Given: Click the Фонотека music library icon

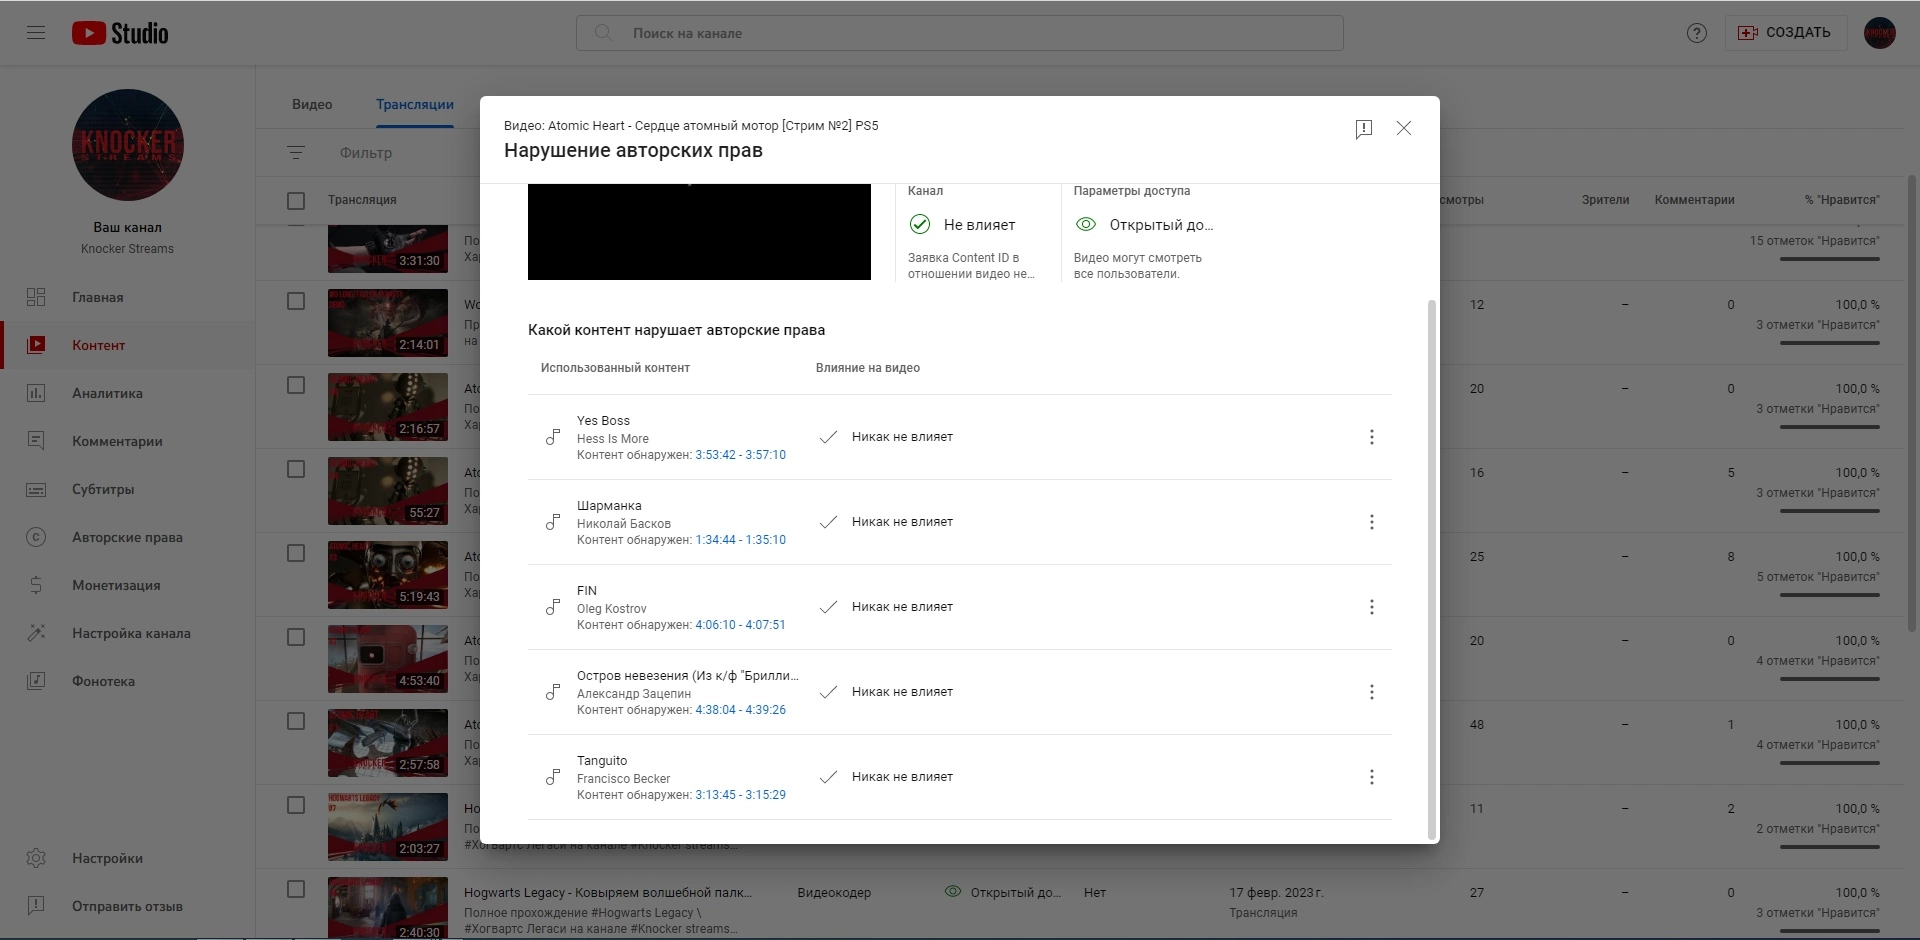Looking at the screenshot, I should coord(36,681).
